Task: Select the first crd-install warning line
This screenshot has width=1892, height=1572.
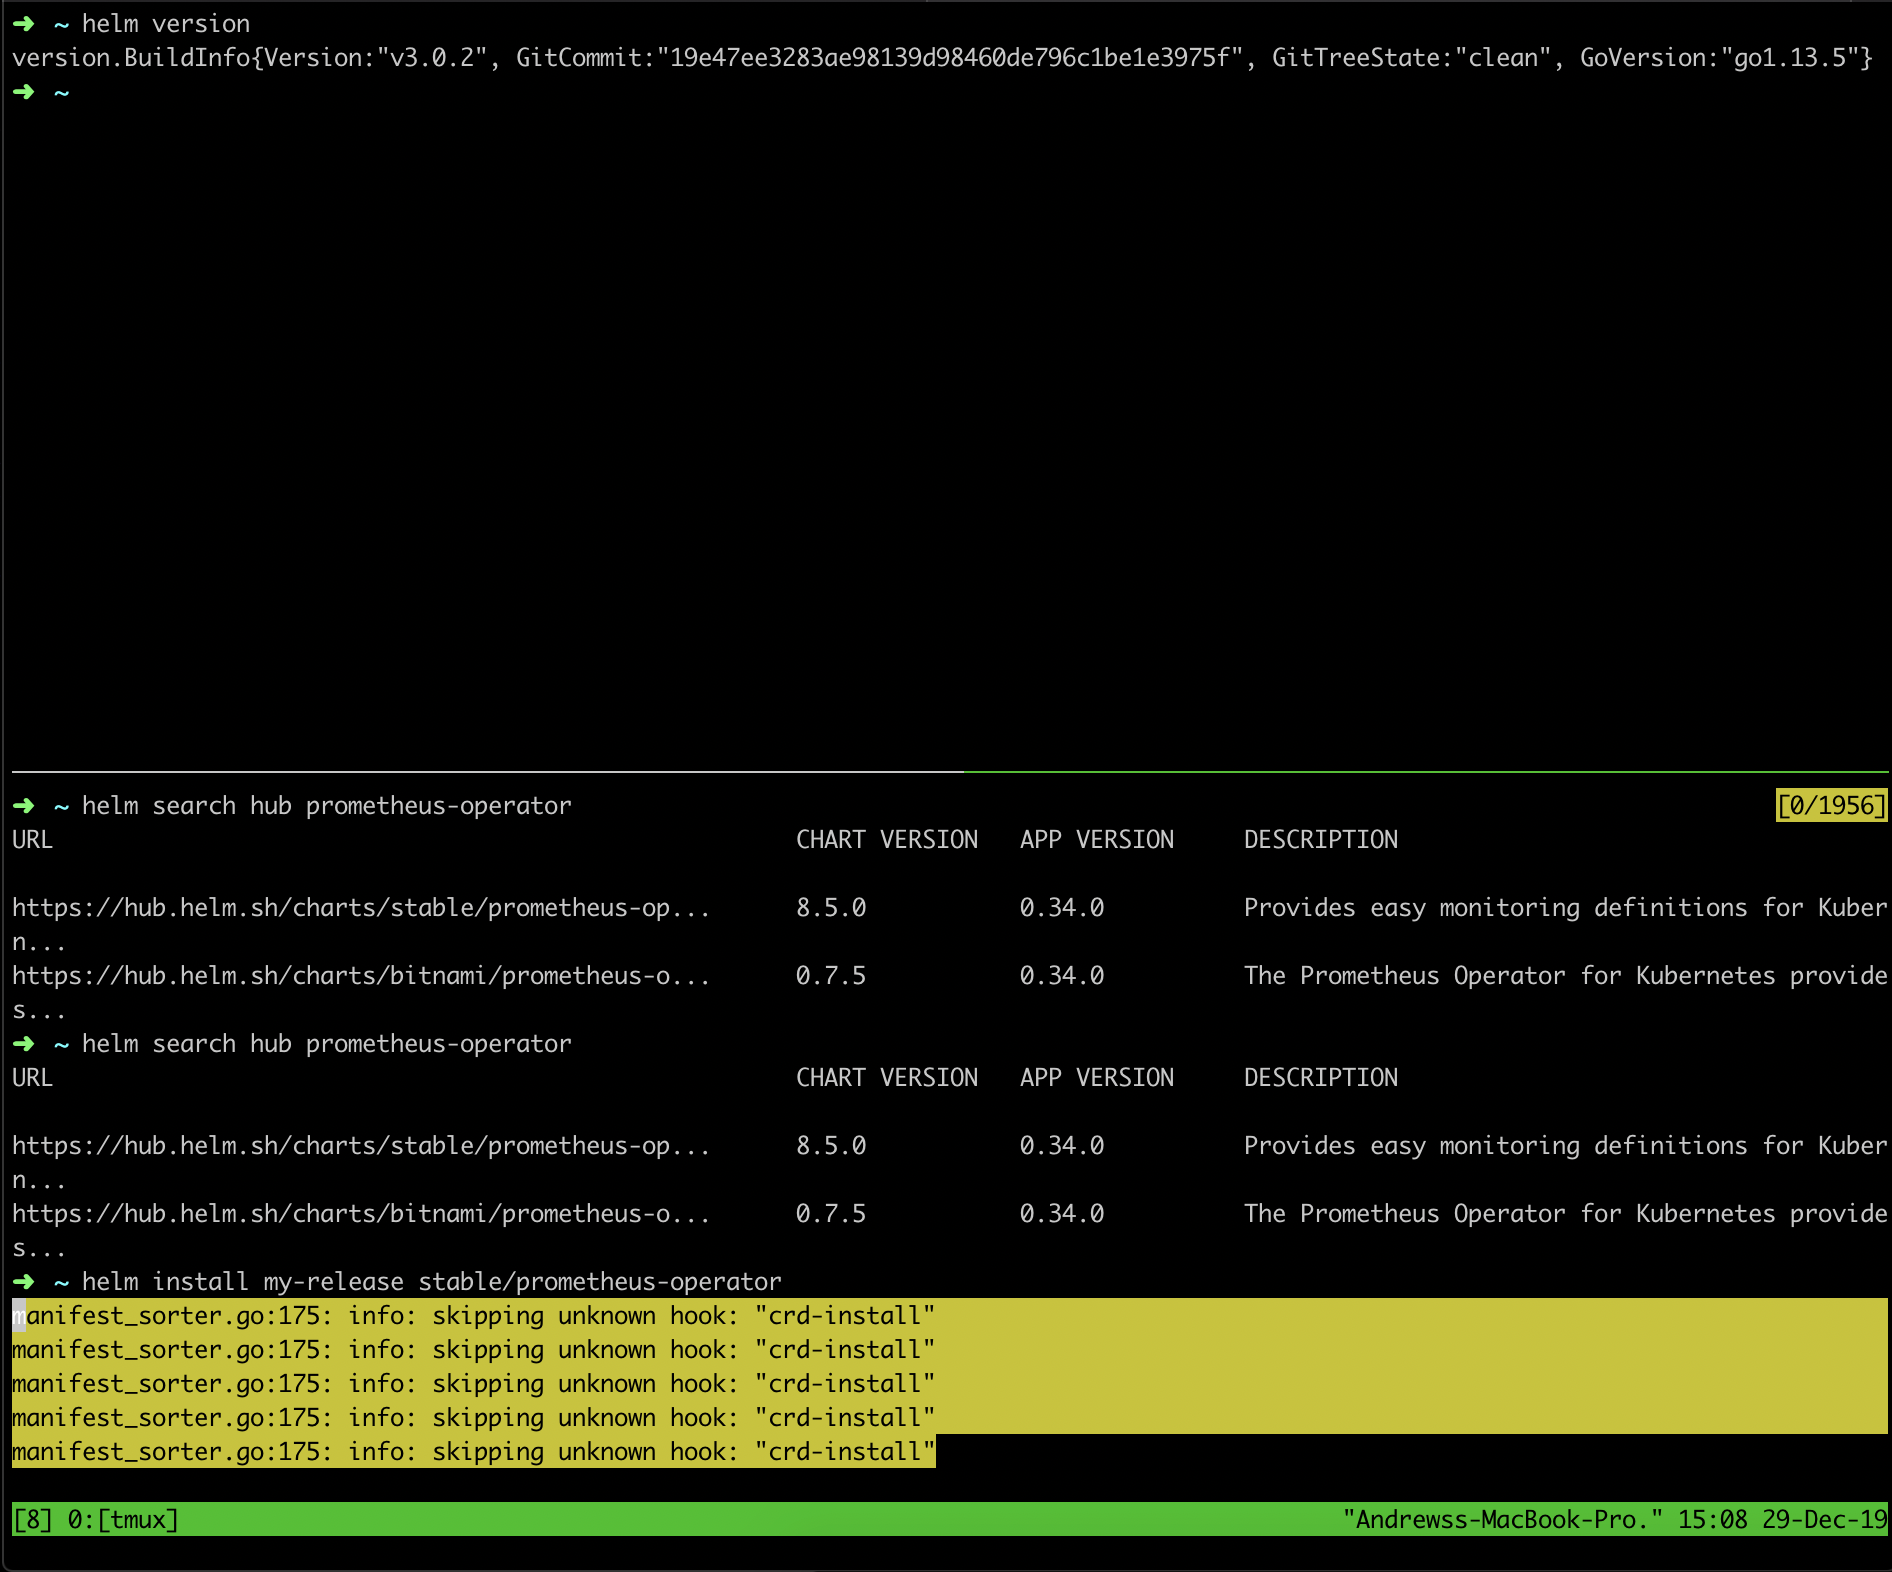Action: click(470, 1315)
